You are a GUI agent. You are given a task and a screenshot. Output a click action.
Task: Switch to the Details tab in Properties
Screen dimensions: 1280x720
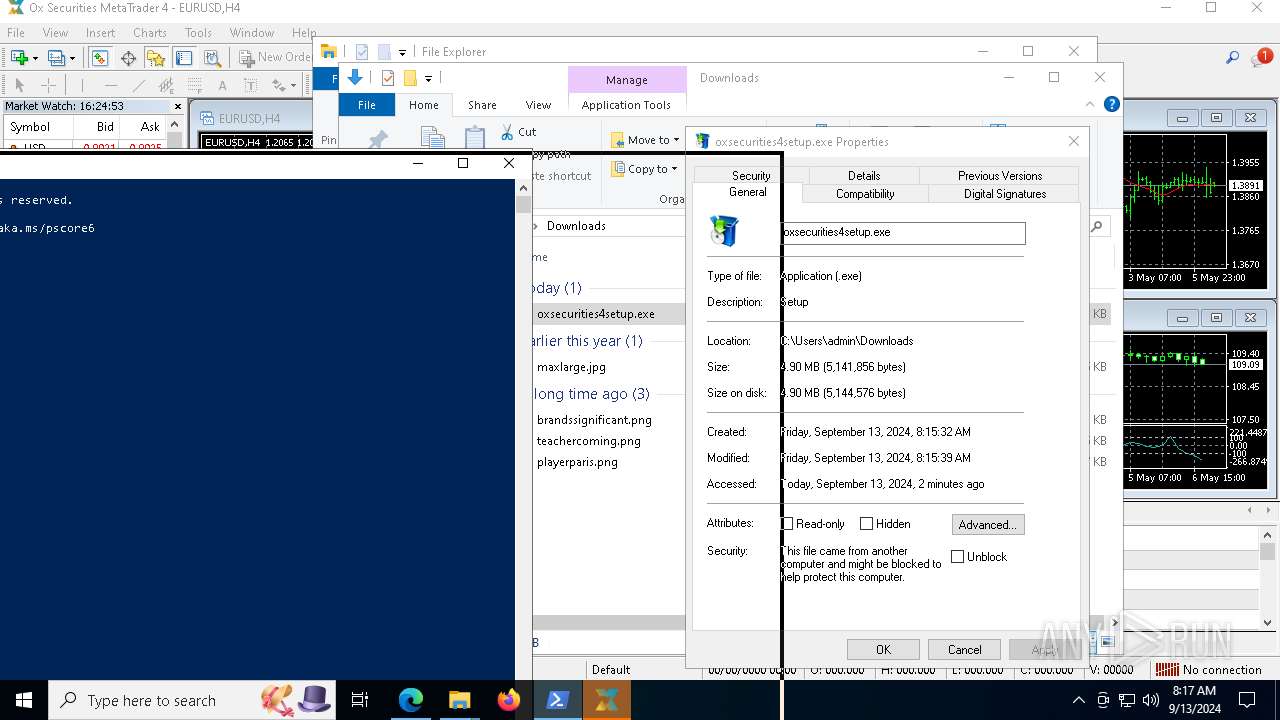click(x=864, y=175)
